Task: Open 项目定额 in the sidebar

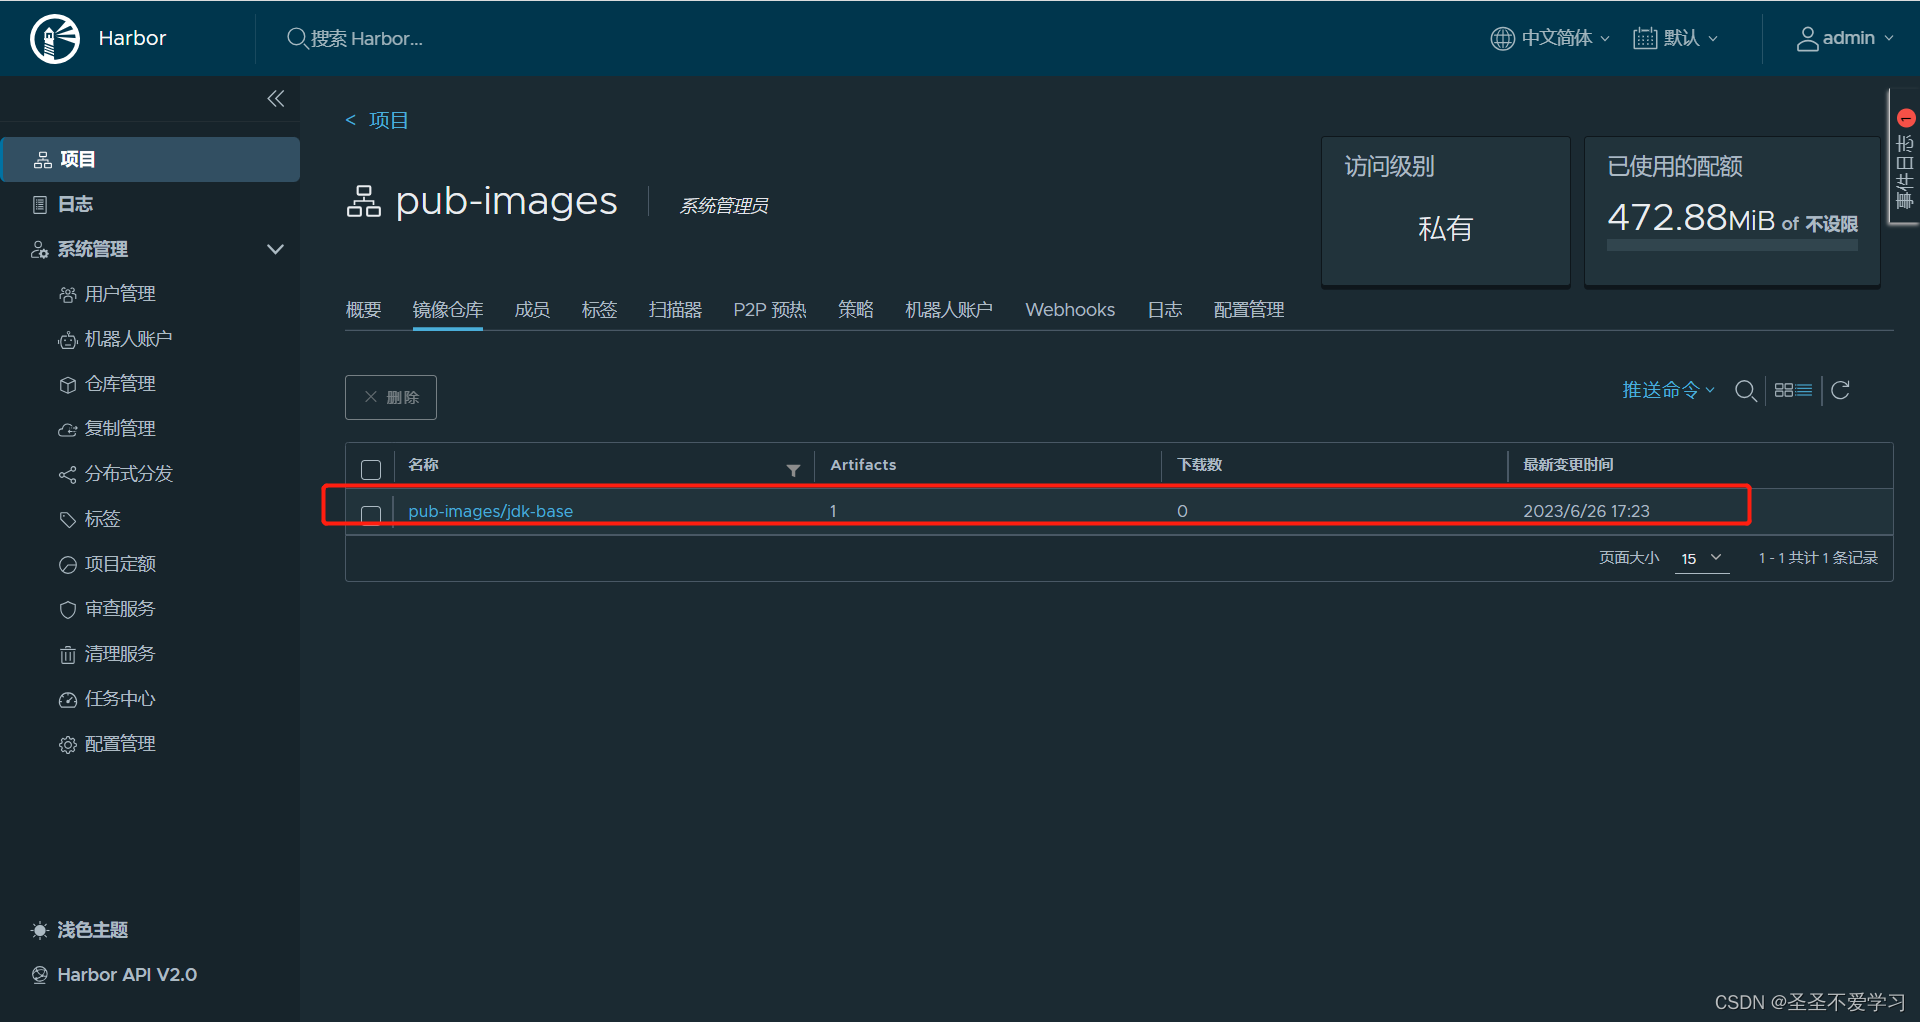Action: point(120,564)
